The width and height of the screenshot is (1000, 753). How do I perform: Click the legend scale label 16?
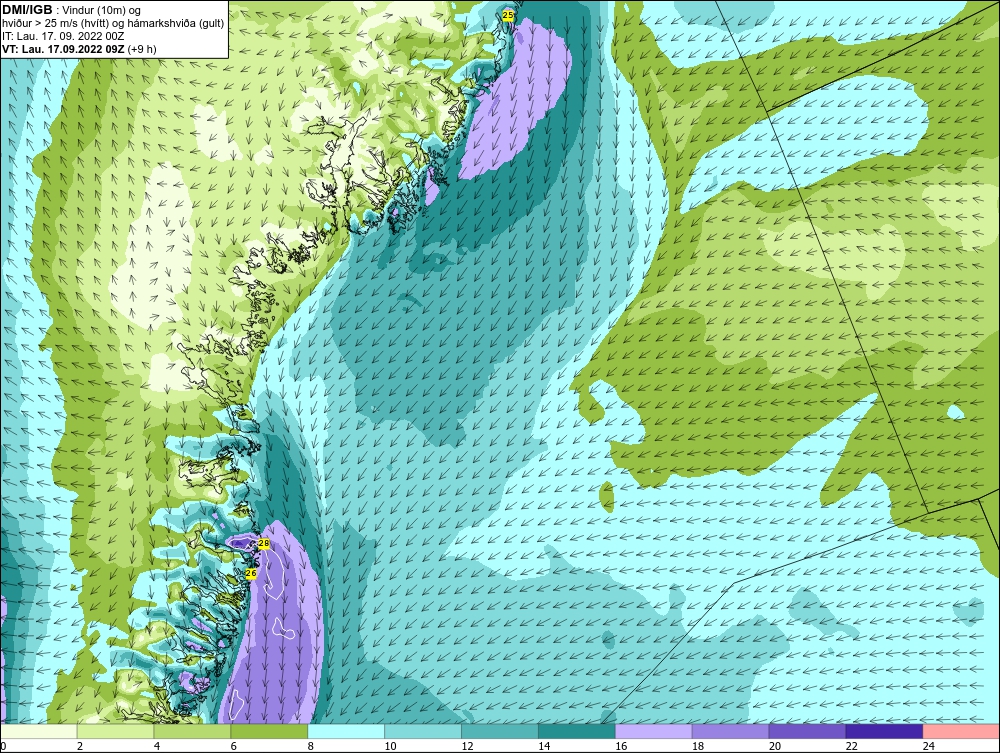(621, 746)
